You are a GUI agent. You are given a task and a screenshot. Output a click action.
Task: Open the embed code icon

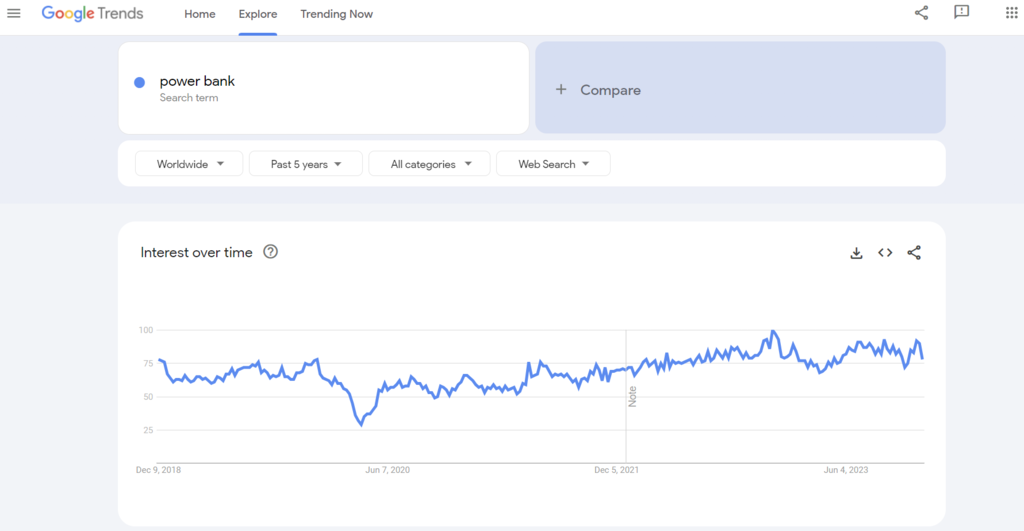(x=885, y=253)
